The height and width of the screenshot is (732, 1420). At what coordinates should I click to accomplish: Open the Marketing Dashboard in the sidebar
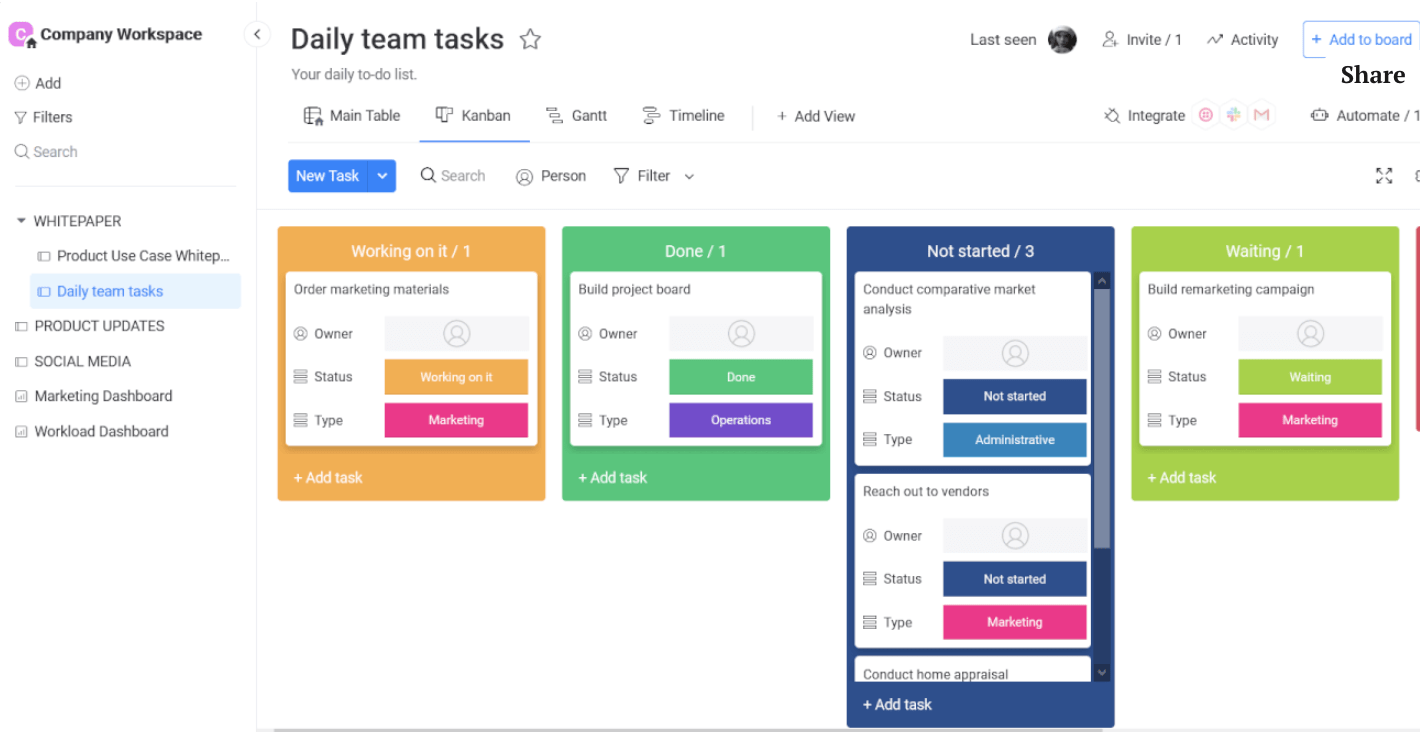103,396
